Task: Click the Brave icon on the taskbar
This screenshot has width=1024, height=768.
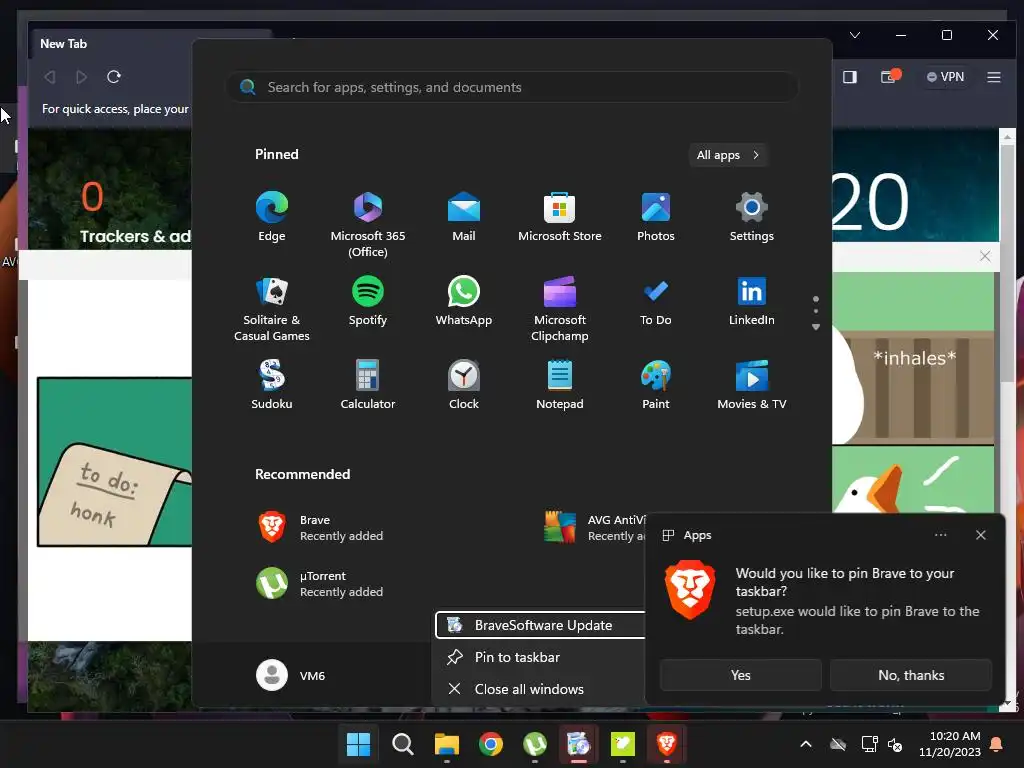Action: tap(667, 744)
